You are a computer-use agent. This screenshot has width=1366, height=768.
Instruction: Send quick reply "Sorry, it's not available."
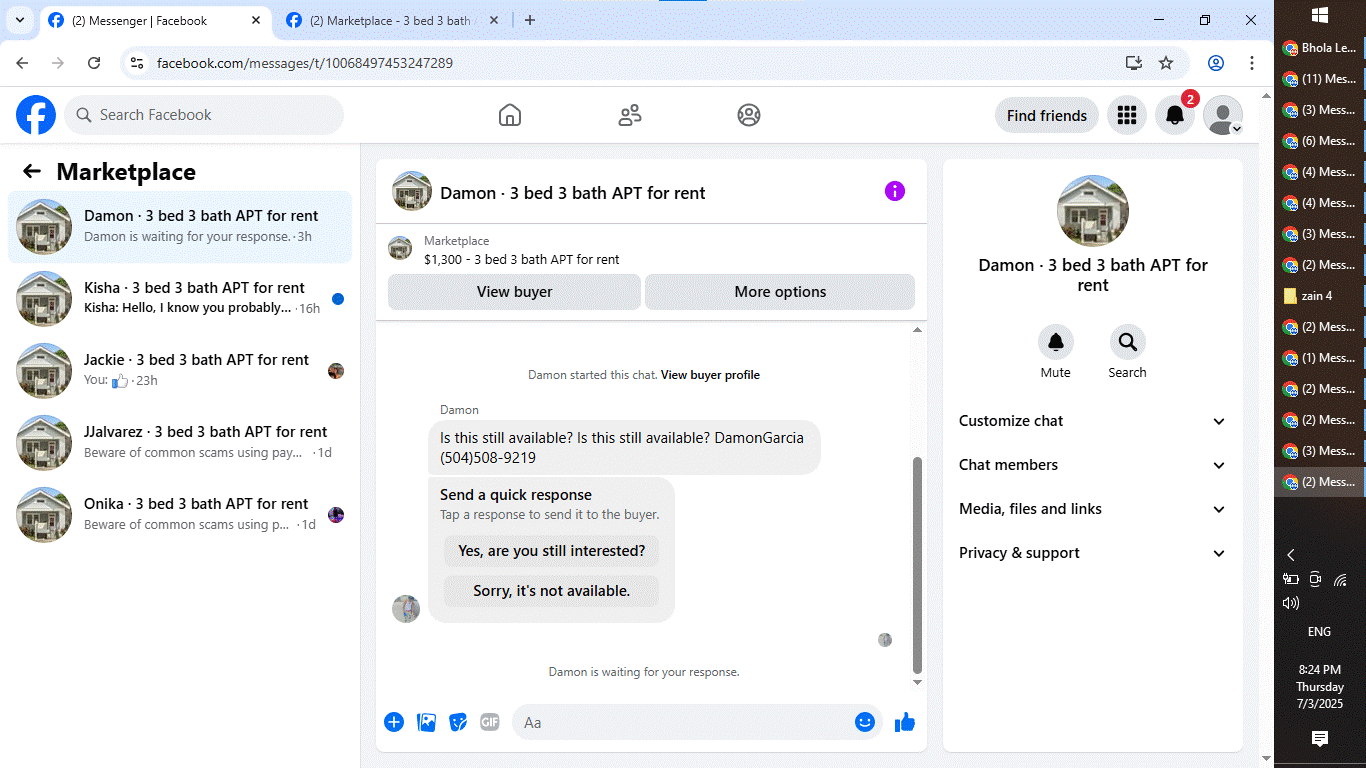coord(551,591)
